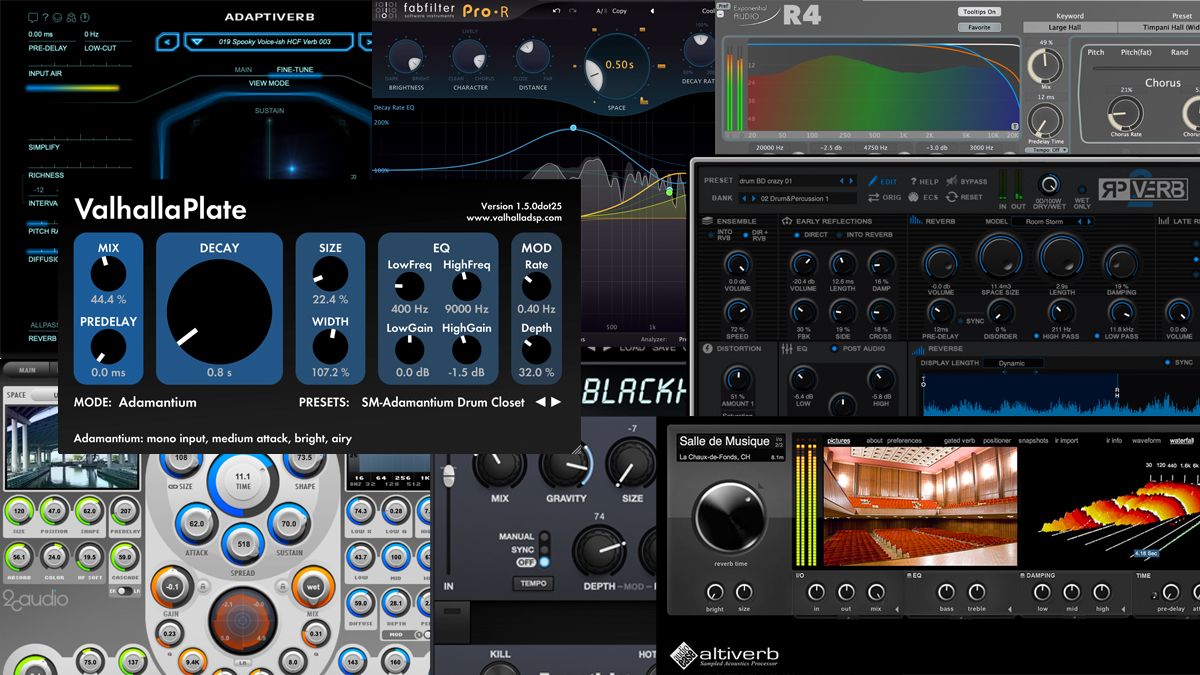Click the Reset circular arrows icon in RP Verb
Viewport: 1200px width, 675px height.
(x=952, y=197)
